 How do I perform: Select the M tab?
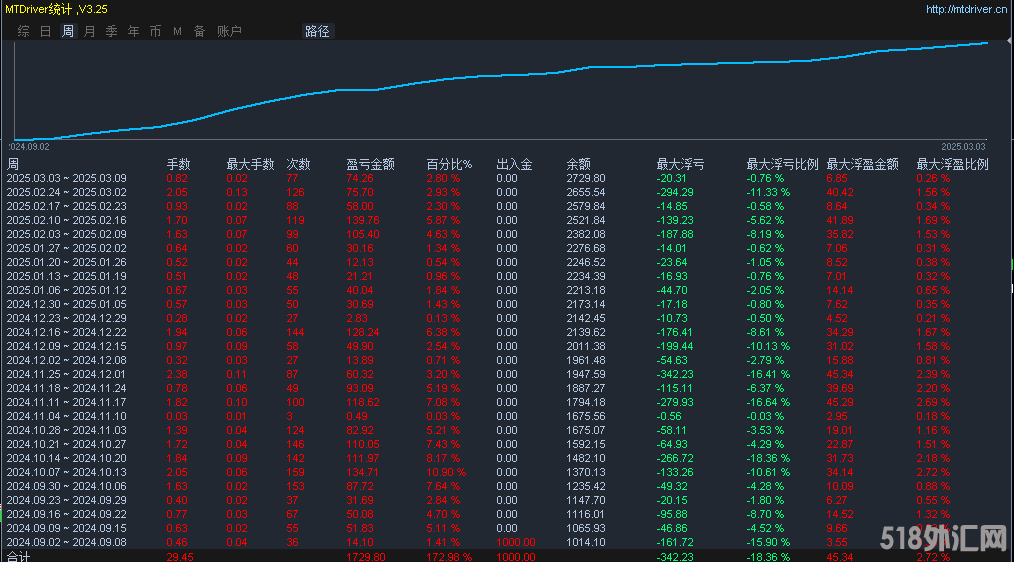(x=177, y=31)
